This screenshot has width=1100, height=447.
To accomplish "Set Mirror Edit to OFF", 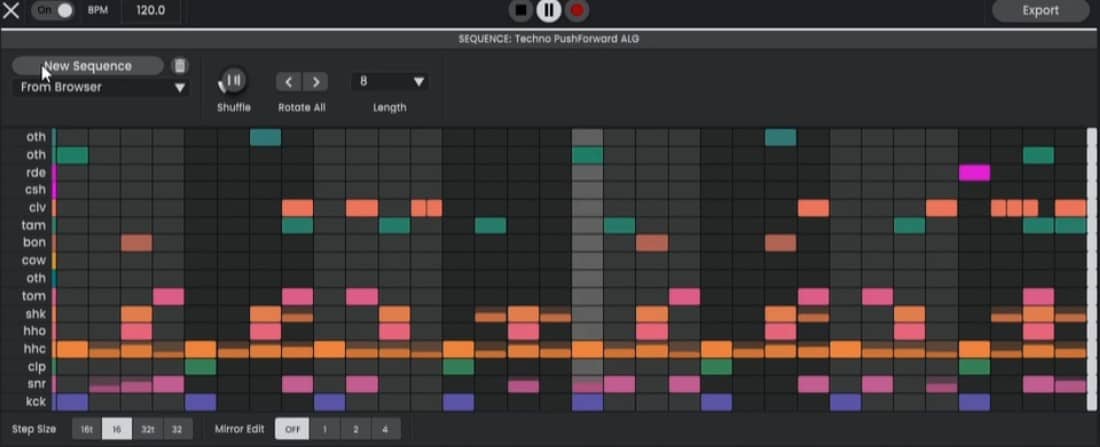I will click(289, 430).
